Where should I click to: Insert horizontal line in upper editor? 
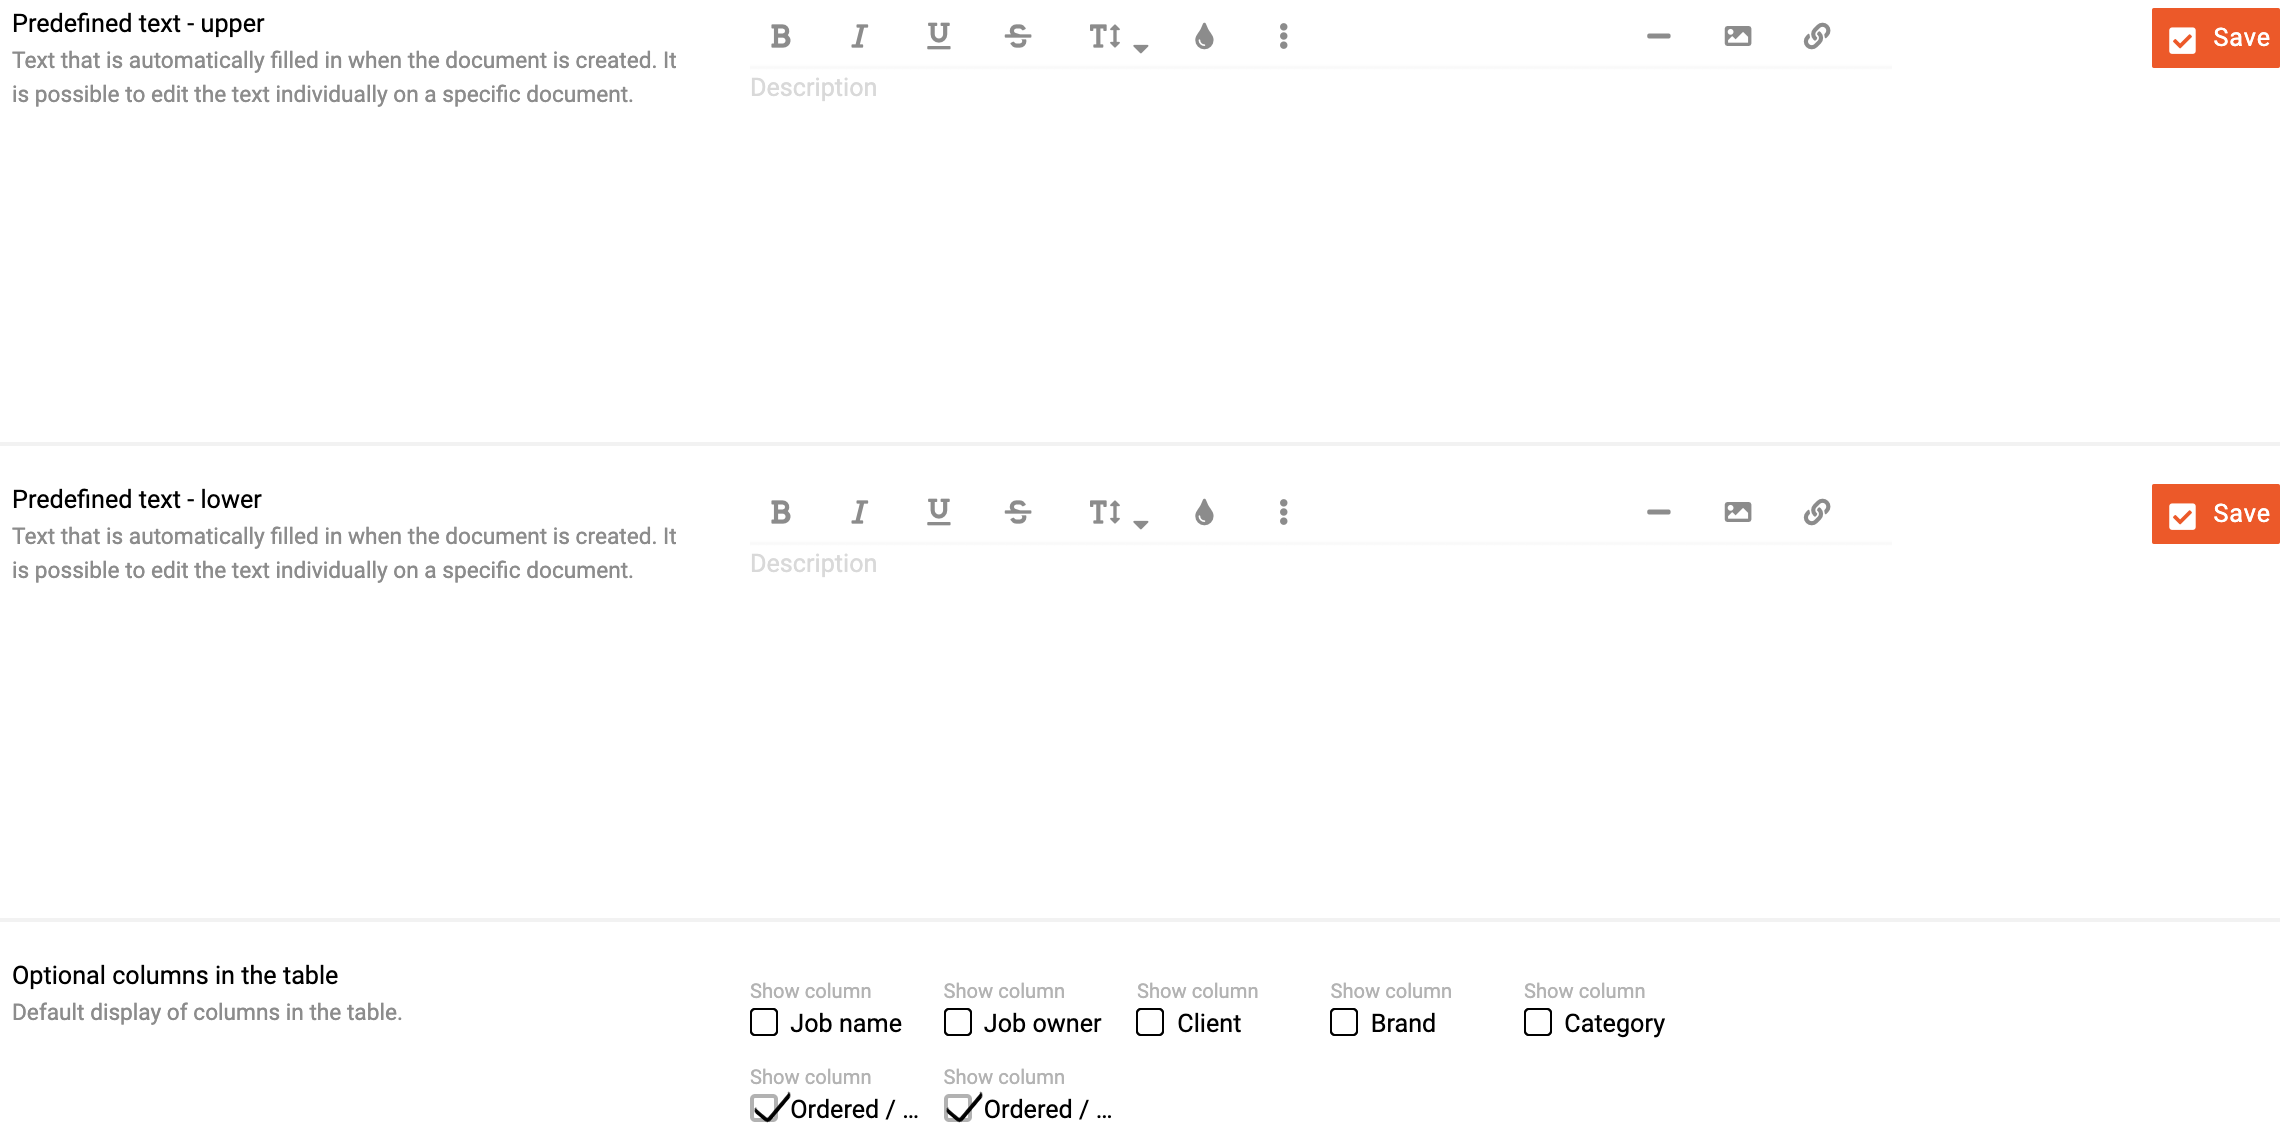click(1658, 37)
